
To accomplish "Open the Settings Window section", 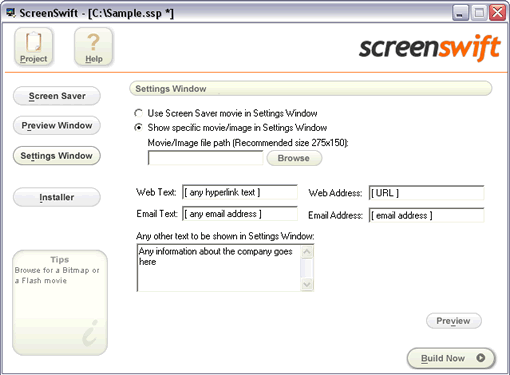I will (x=57, y=156).
